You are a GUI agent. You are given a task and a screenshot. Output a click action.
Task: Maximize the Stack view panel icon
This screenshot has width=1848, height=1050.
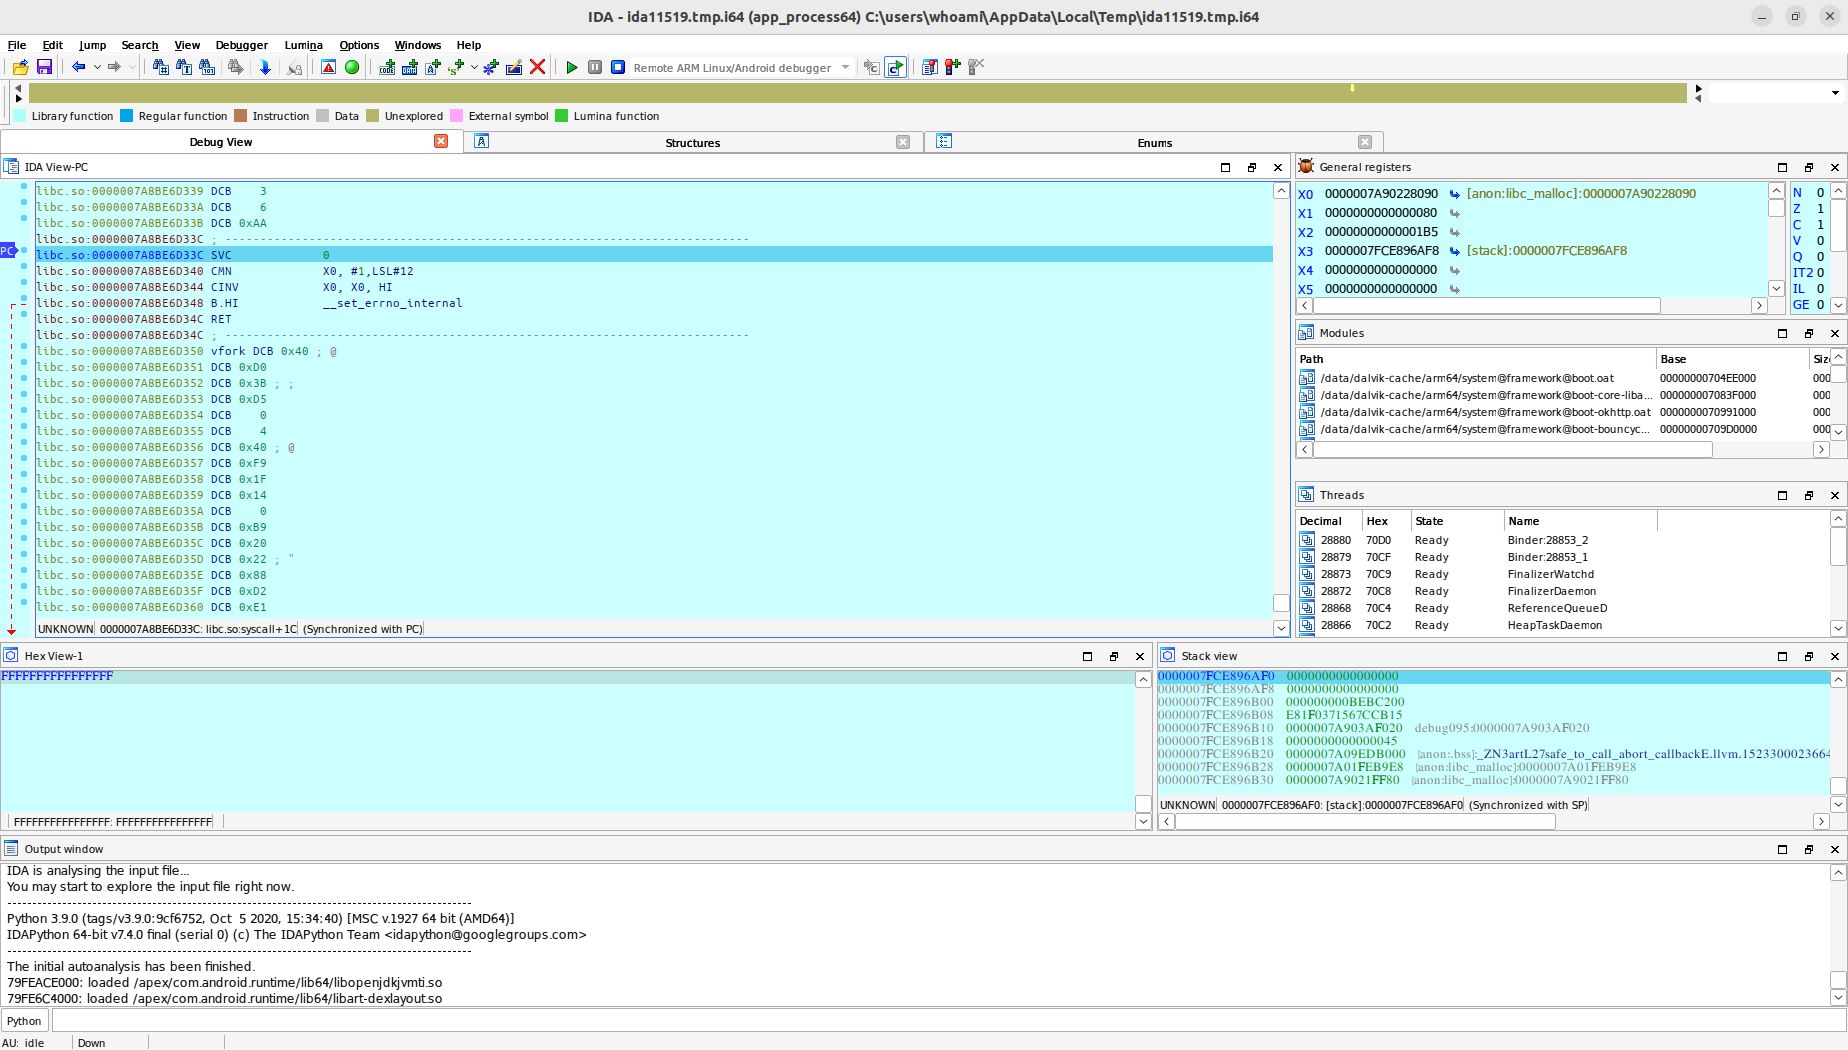[x=1782, y=656]
